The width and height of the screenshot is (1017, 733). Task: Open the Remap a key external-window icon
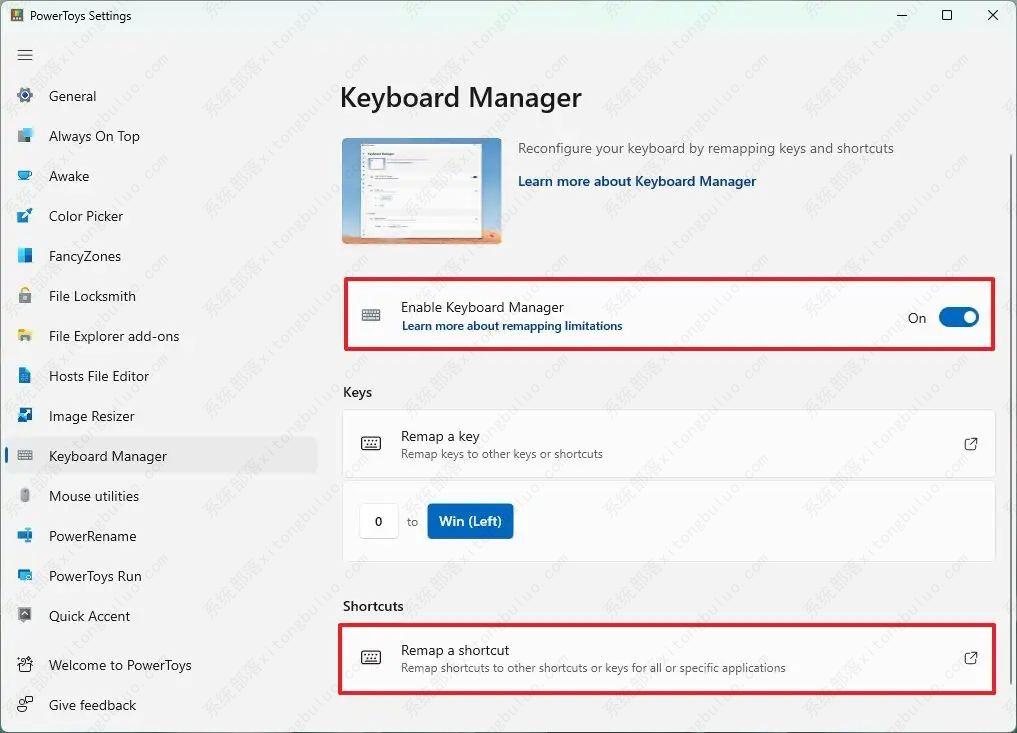tap(970, 444)
